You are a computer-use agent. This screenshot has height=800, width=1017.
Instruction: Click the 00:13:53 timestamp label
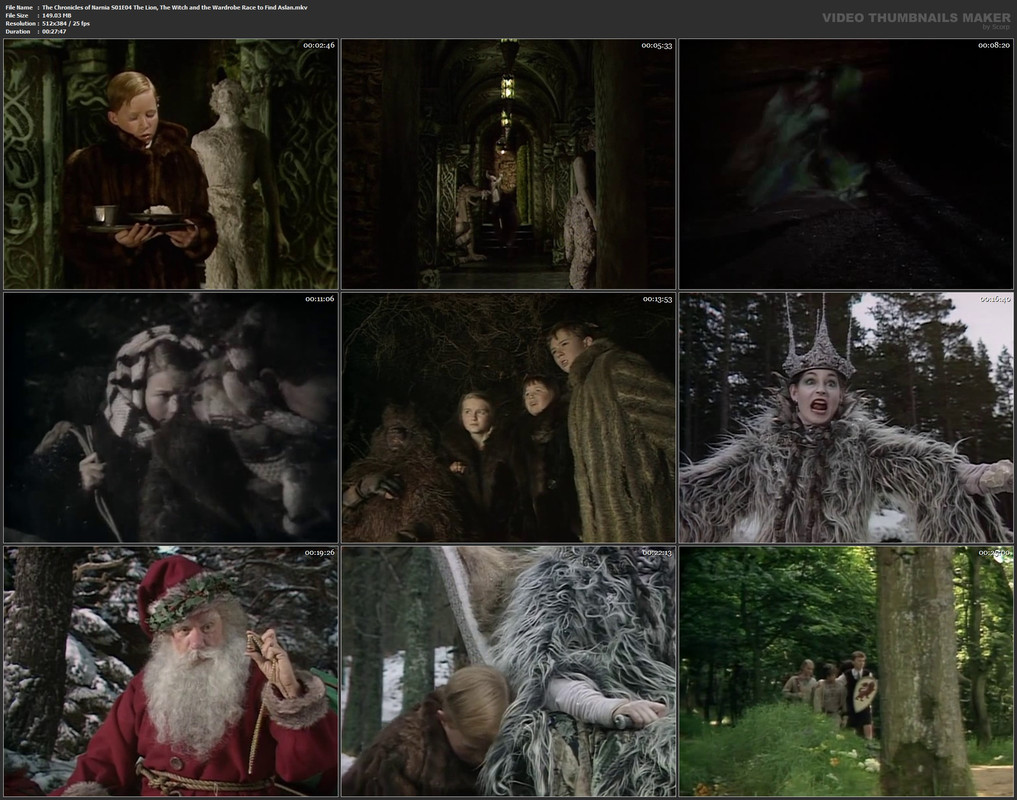(x=657, y=299)
